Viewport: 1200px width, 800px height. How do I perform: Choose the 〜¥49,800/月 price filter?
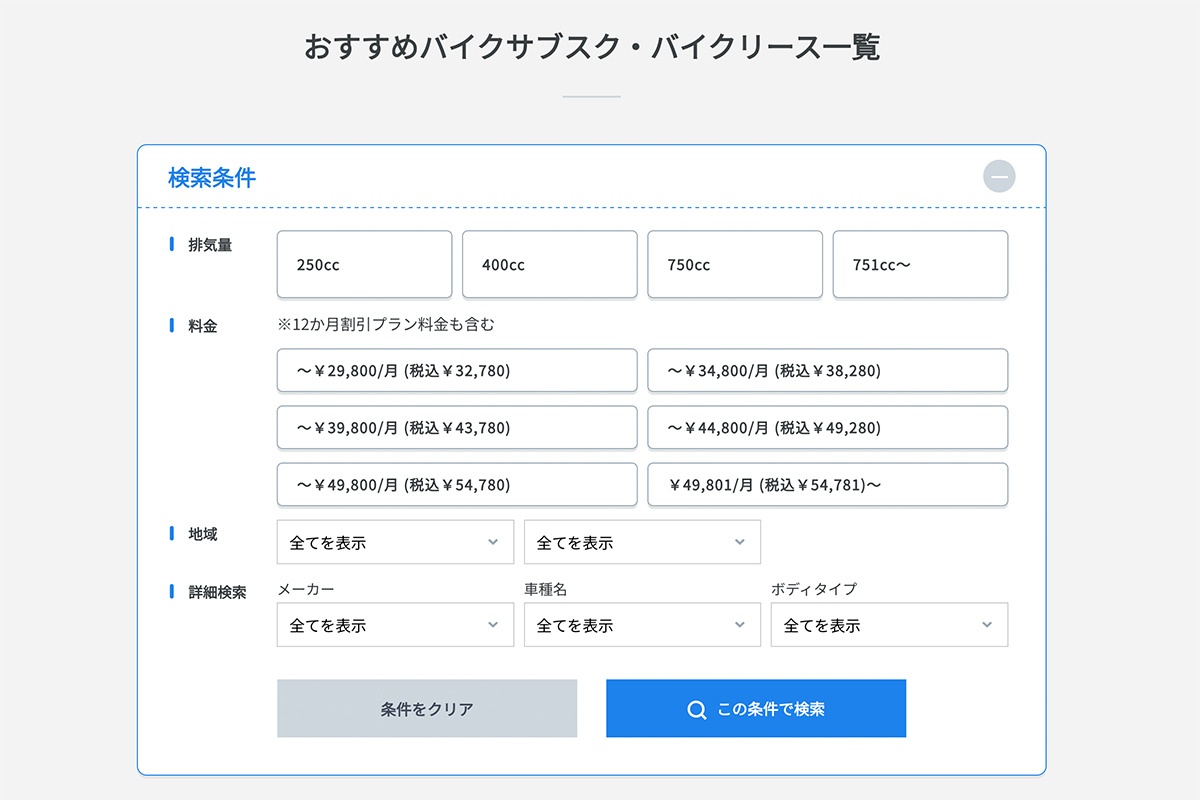point(457,485)
